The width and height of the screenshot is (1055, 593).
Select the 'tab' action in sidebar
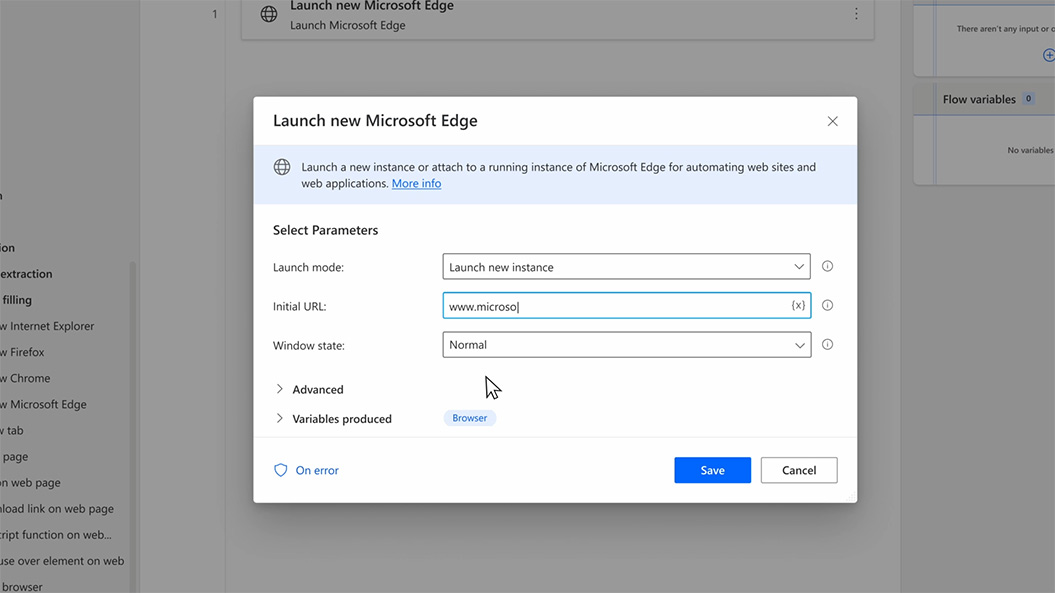pyautogui.click(x=11, y=431)
